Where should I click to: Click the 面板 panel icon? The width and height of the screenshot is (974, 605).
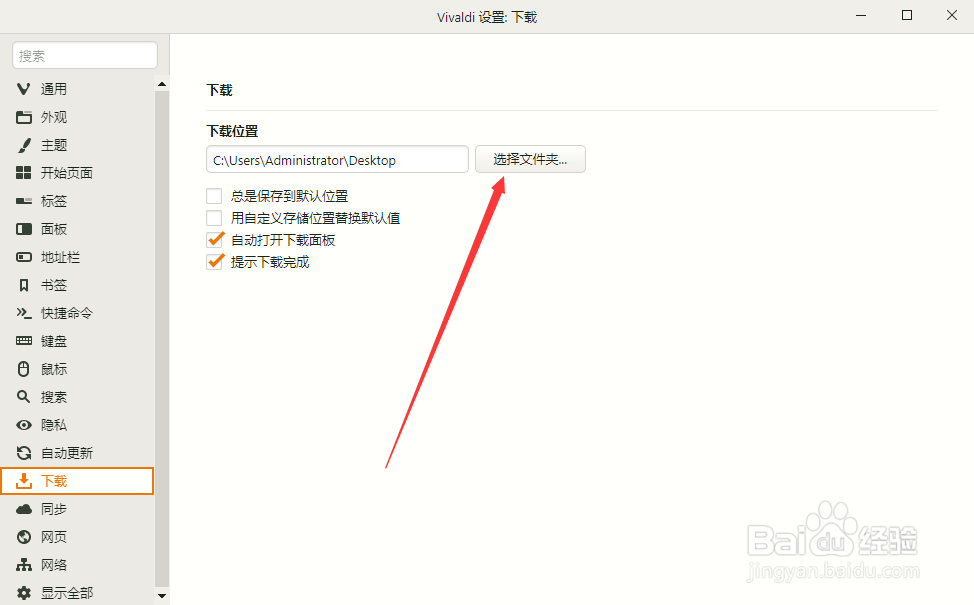(x=24, y=229)
